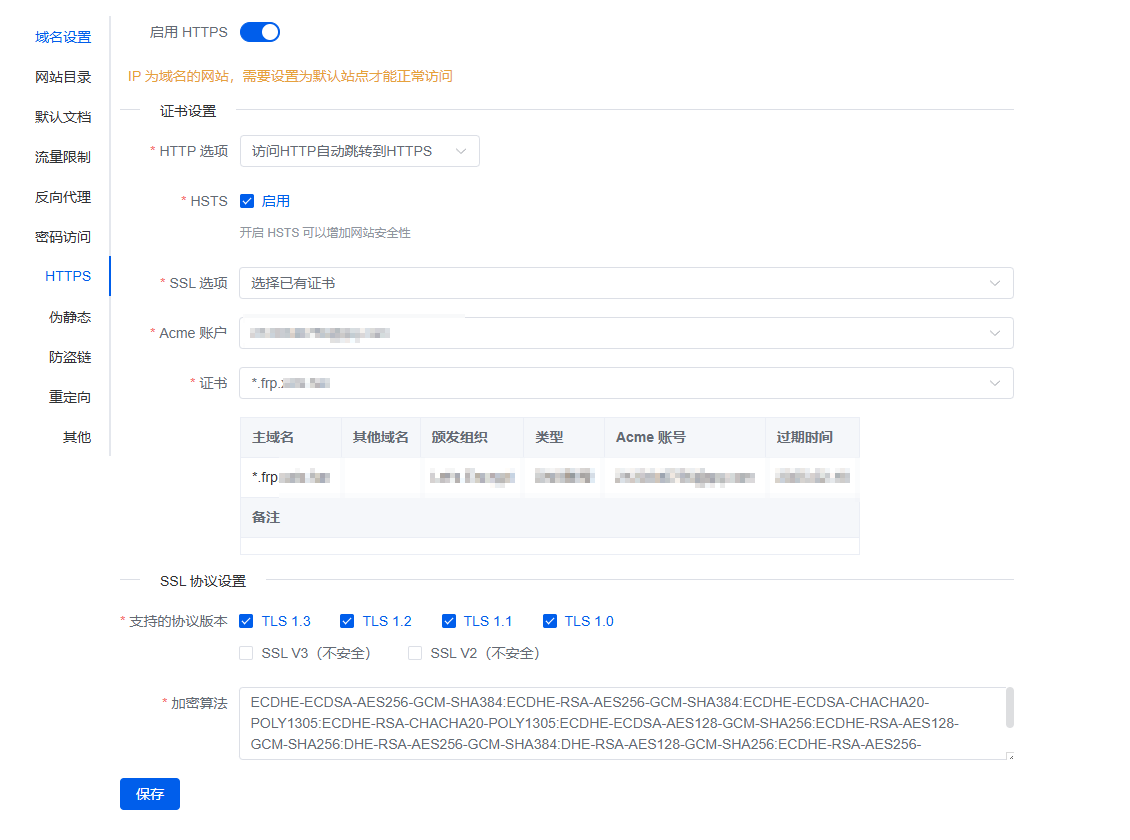
Task: Uncheck the HSTS 启用 checkbox
Action: click(247, 201)
